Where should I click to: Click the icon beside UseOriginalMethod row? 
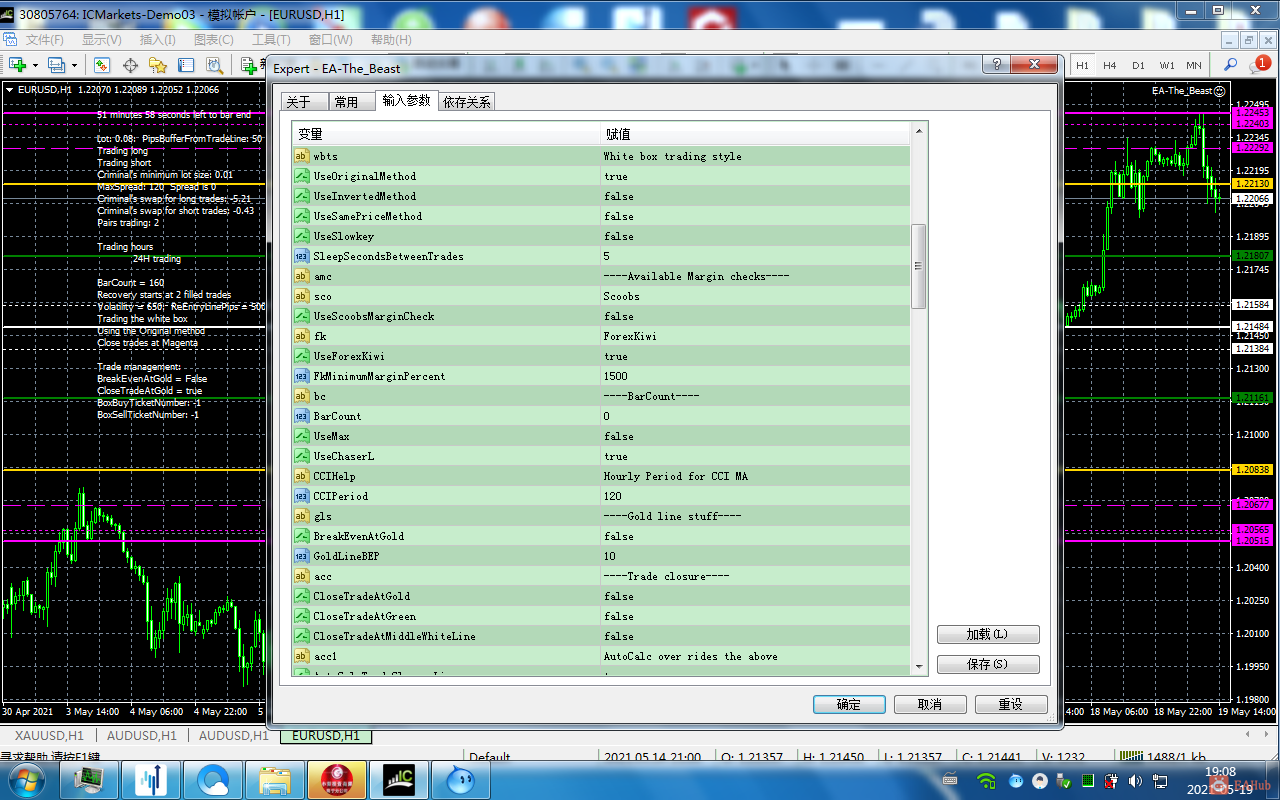301,176
